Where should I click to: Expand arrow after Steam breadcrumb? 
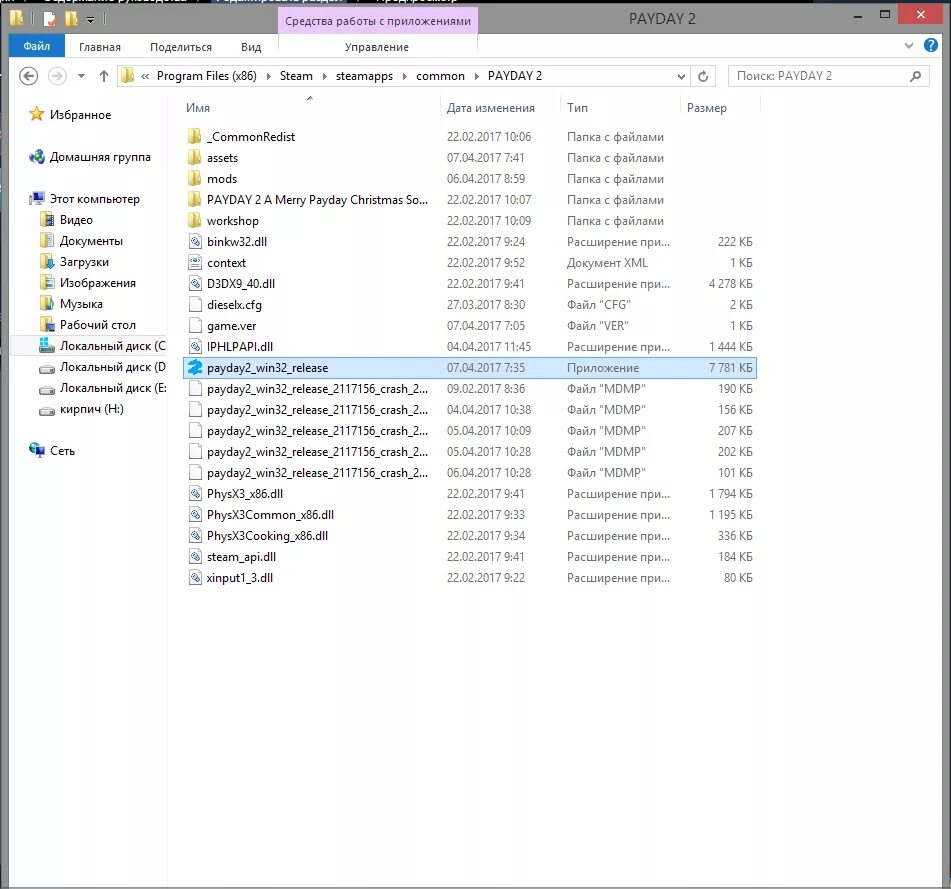[x=324, y=76]
